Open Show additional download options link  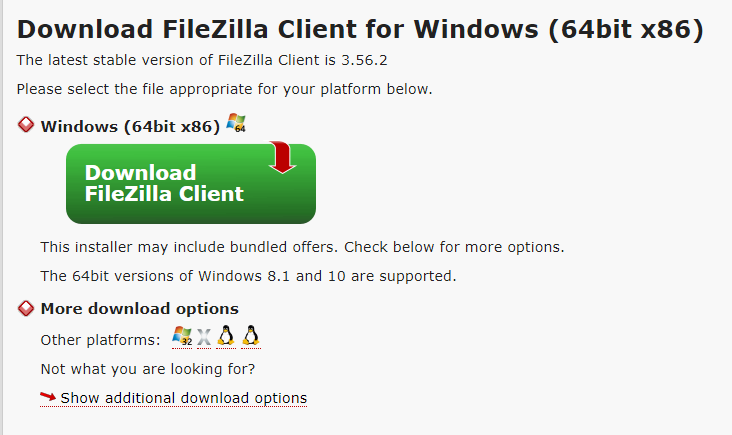click(183, 398)
